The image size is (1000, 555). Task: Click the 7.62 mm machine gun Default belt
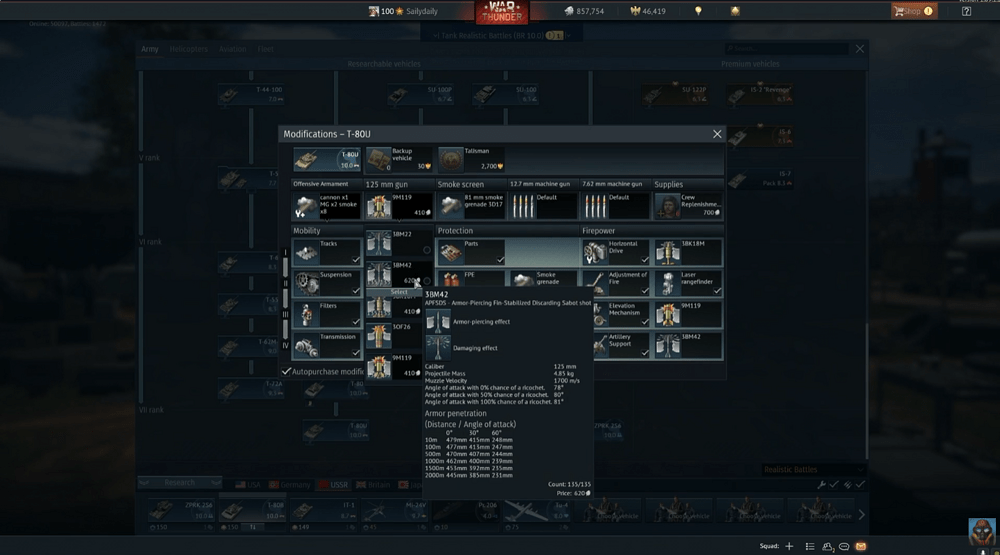[615, 206]
